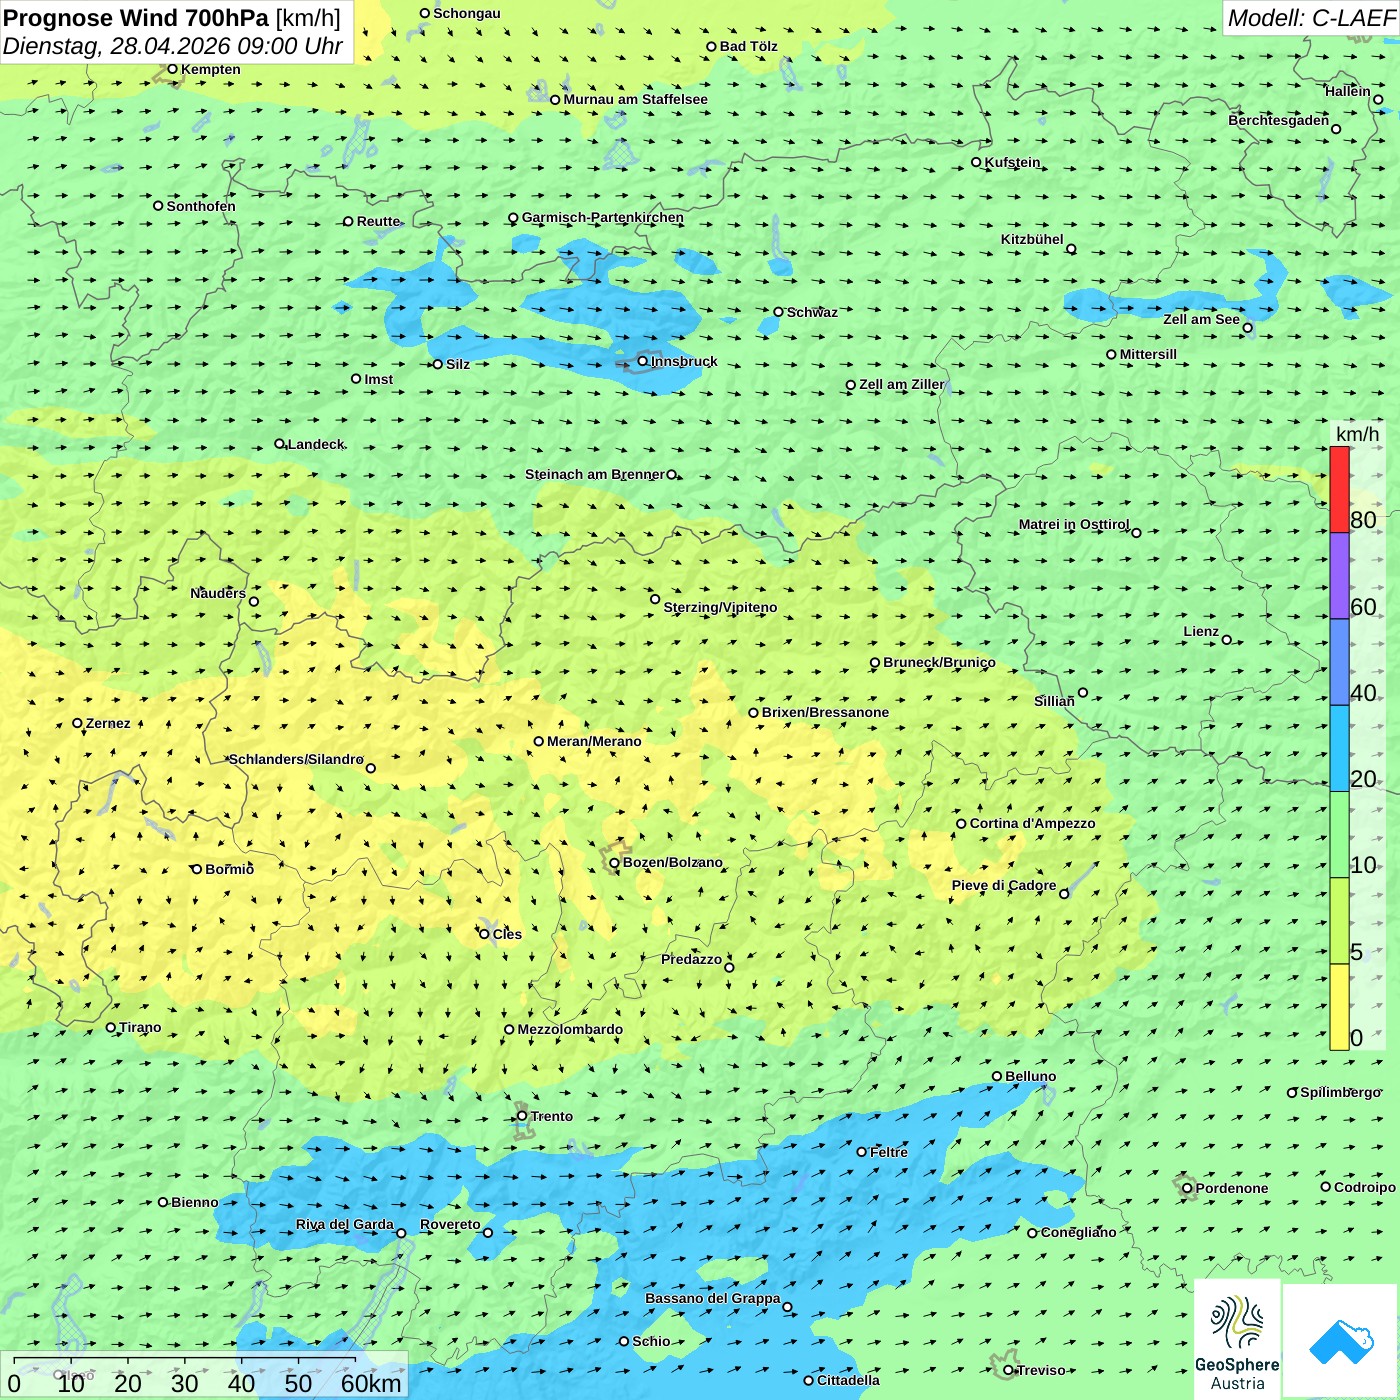Click the Zernez label
This screenshot has width=1400, height=1400.
tap(108, 723)
